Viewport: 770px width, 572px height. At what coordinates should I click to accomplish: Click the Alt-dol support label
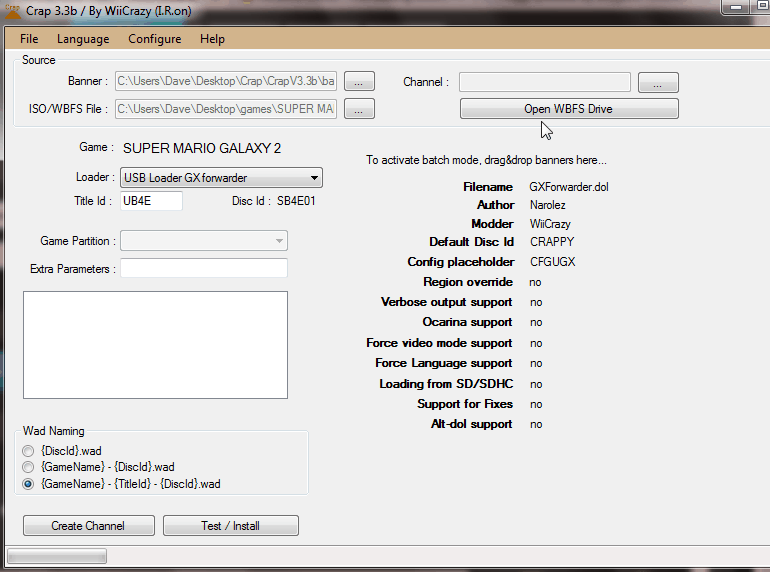coord(471,424)
